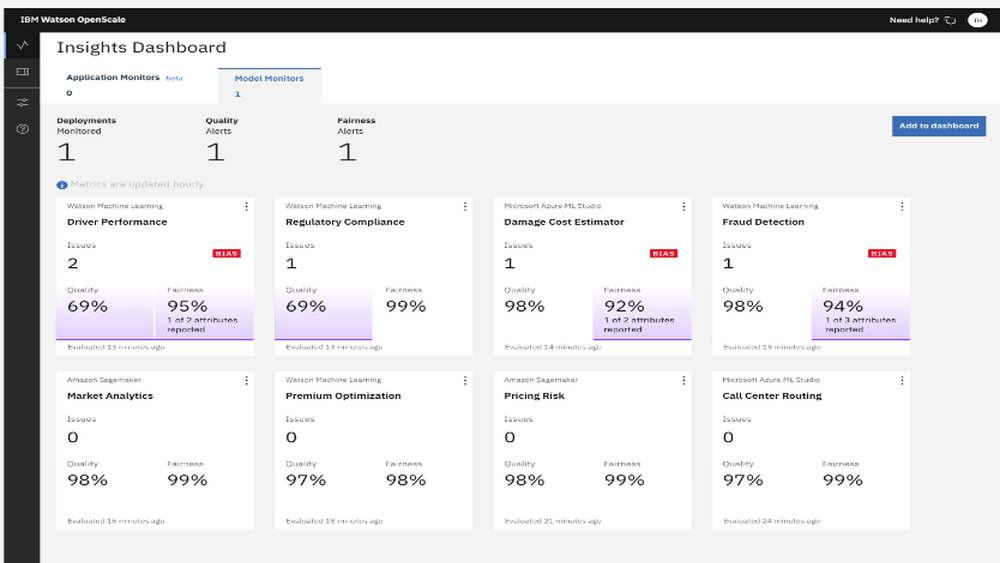Open the Insights activity icon in sidebar

(22, 45)
